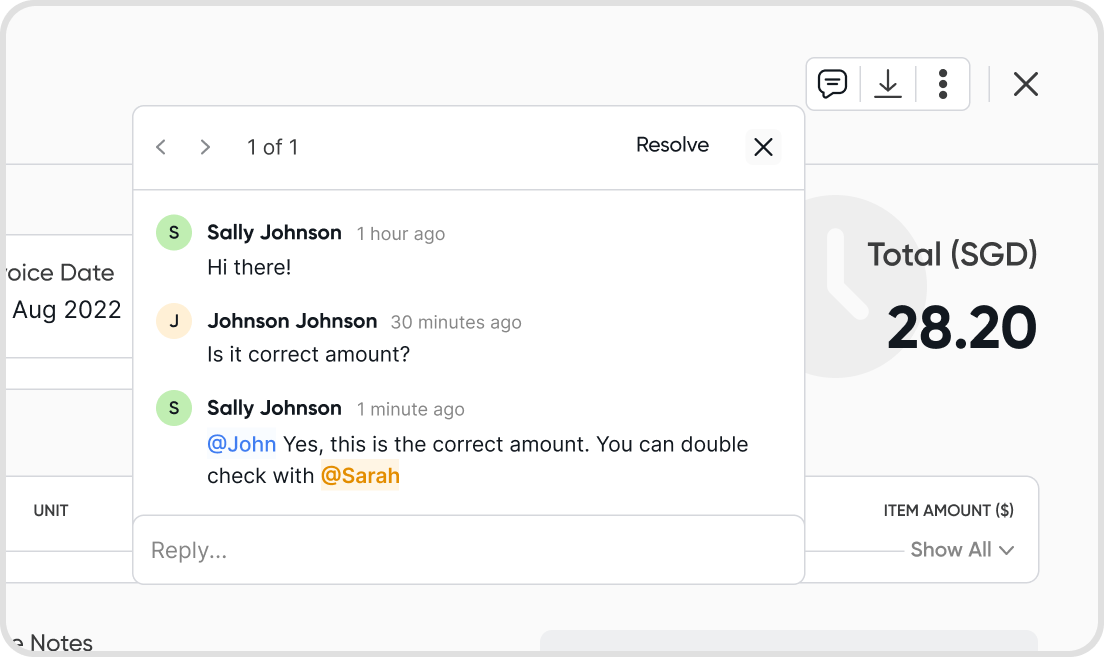
Task: Go to next comment thread arrow
Action: click(x=205, y=147)
